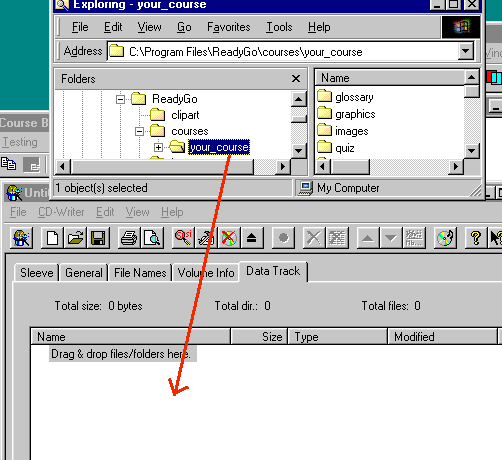Click the yellow question mark help icon
This screenshot has height=460, width=502.
(476, 238)
